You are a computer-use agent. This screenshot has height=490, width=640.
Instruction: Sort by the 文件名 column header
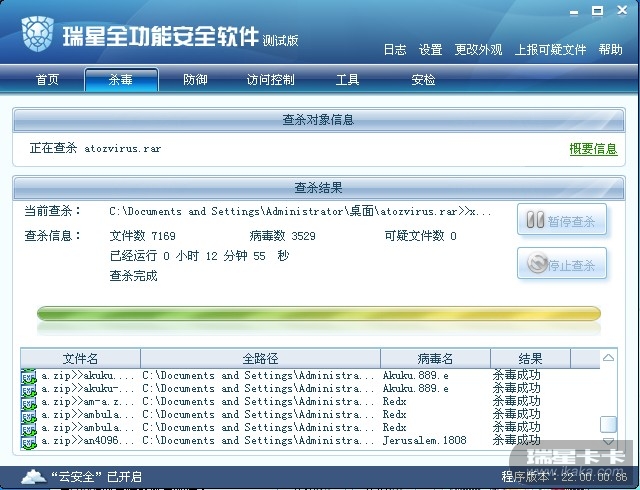tap(80, 359)
